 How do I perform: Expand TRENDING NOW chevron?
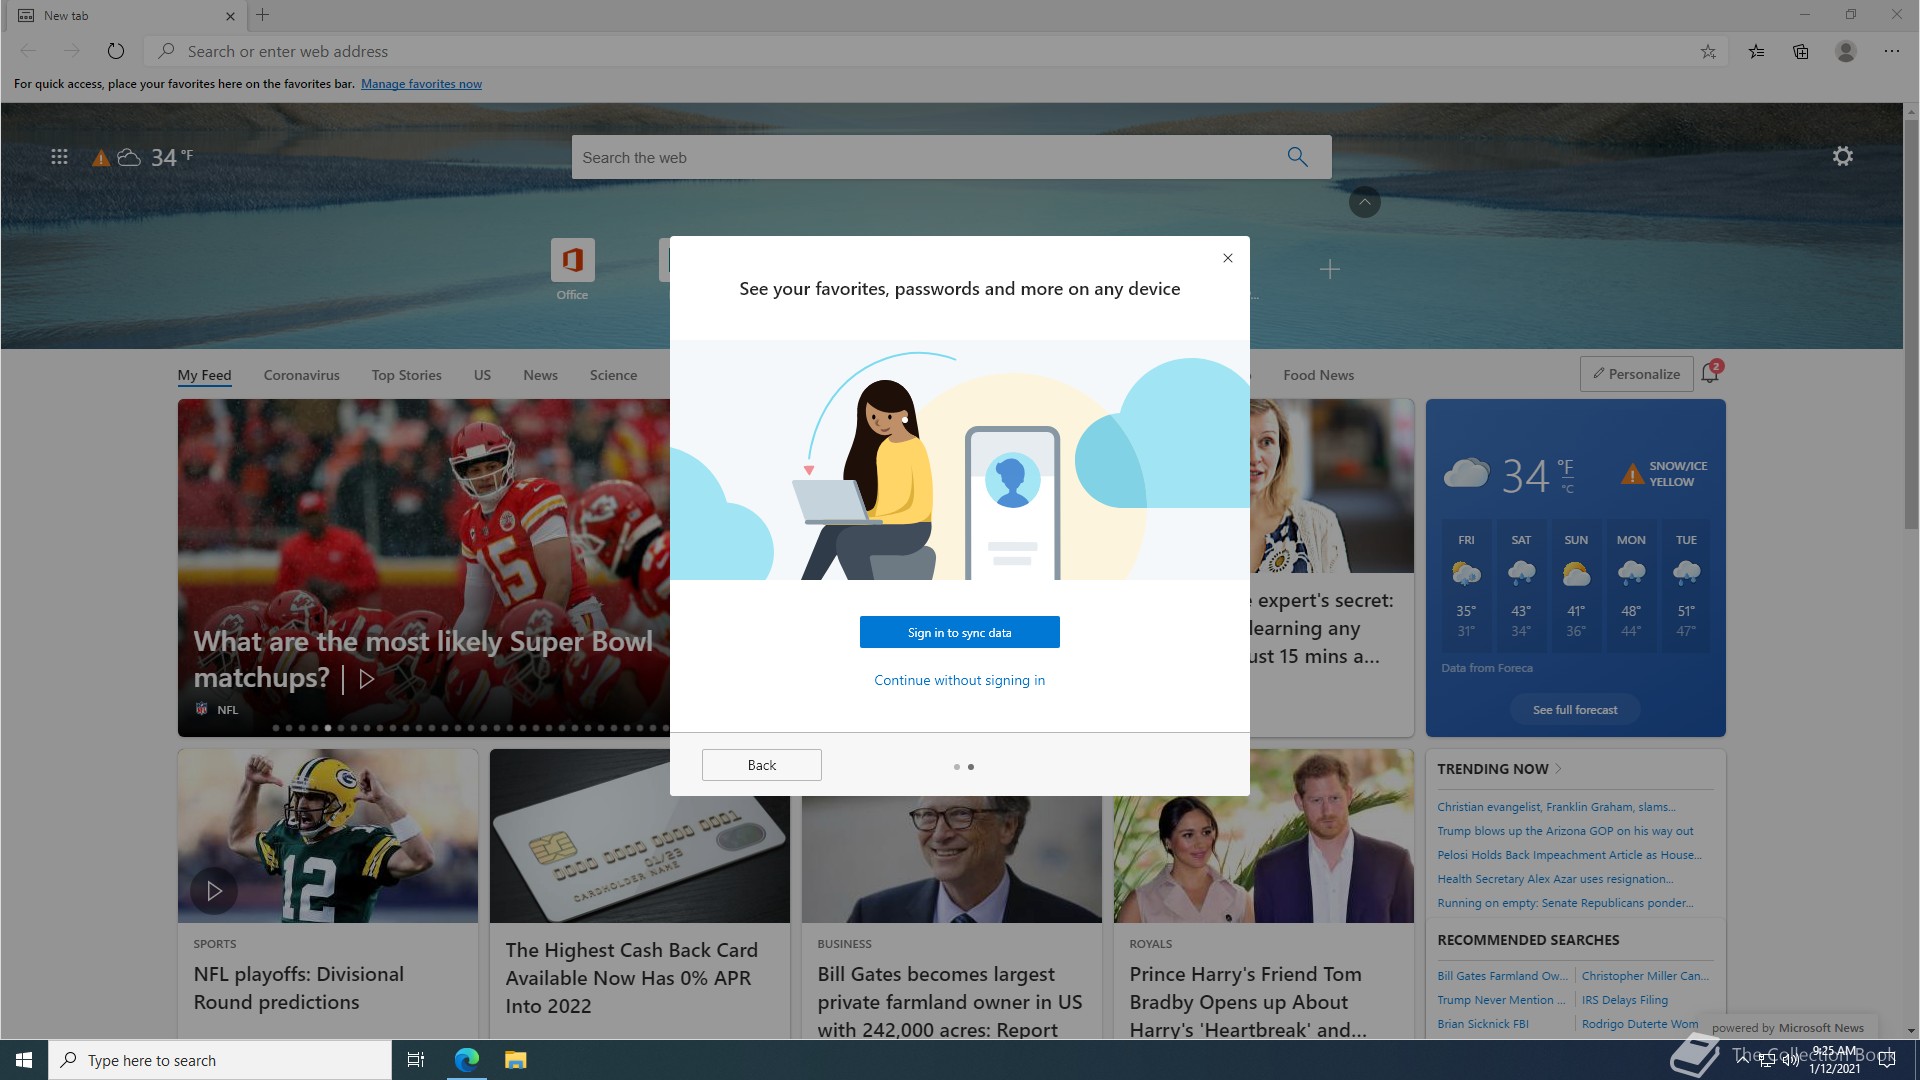(1559, 769)
